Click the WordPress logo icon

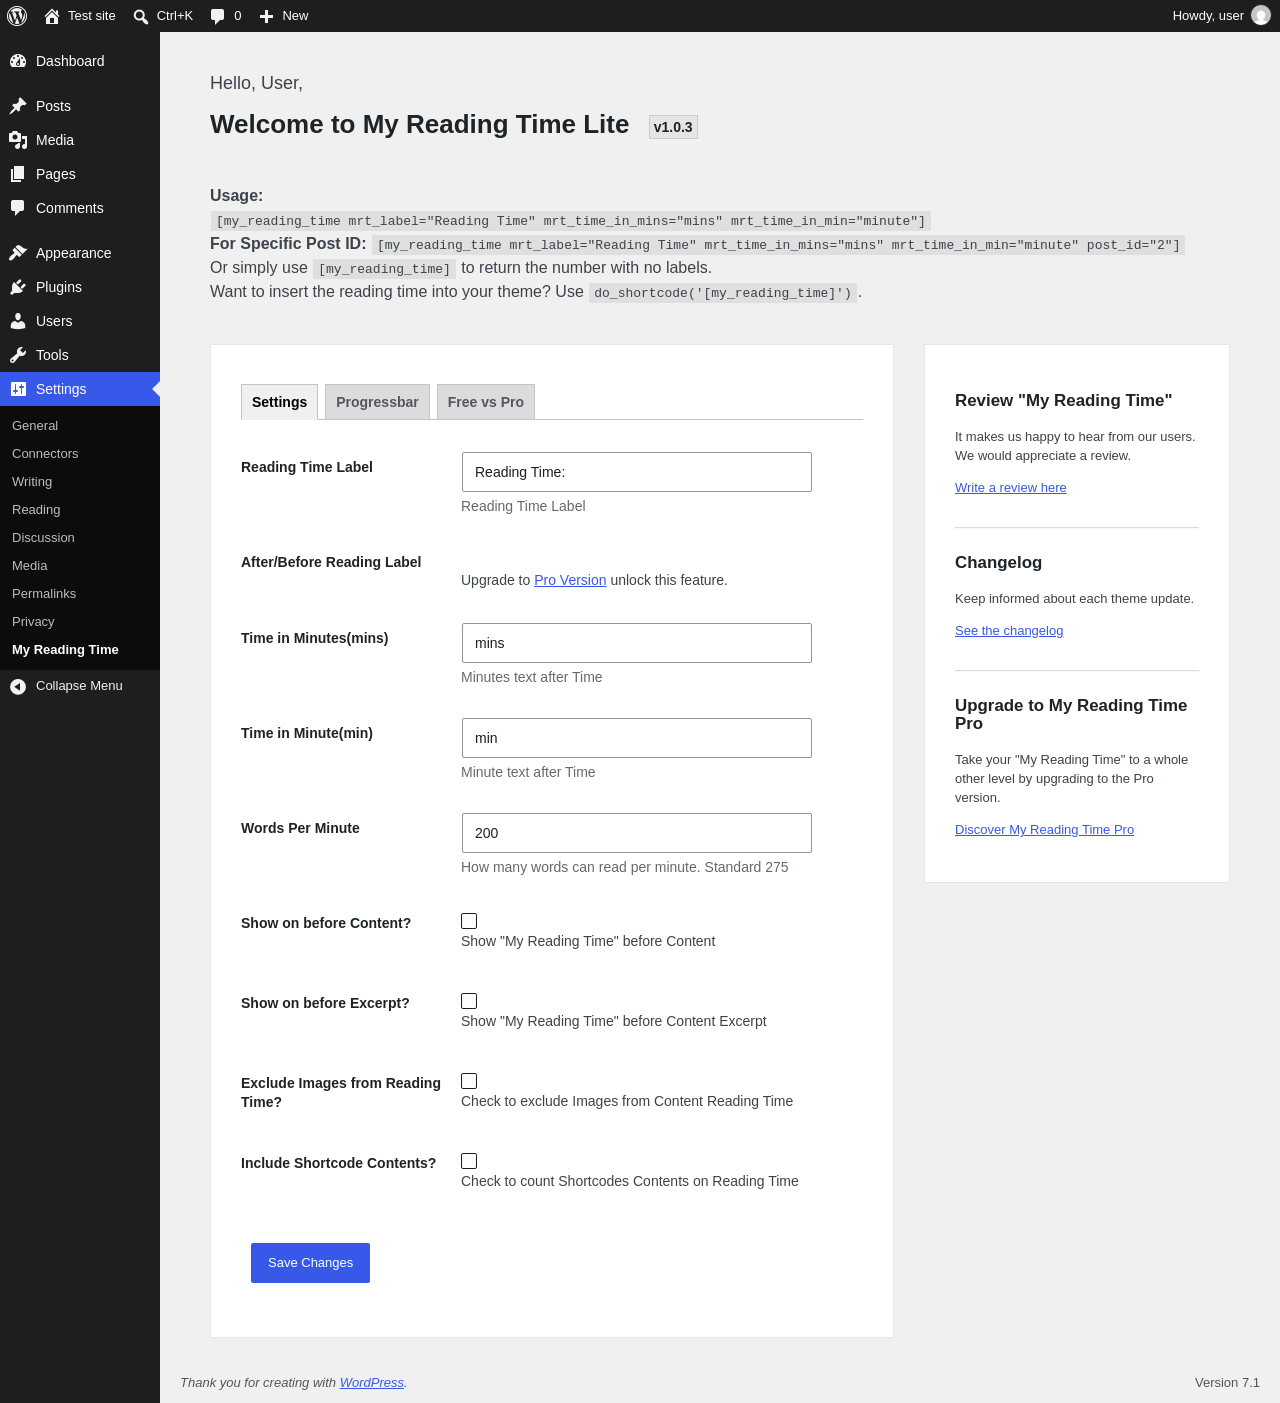17,16
